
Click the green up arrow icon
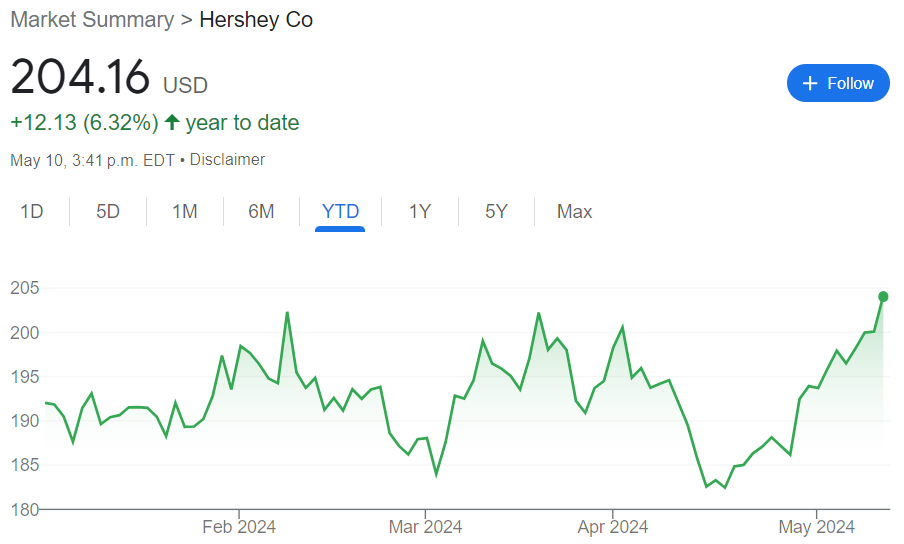172,123
